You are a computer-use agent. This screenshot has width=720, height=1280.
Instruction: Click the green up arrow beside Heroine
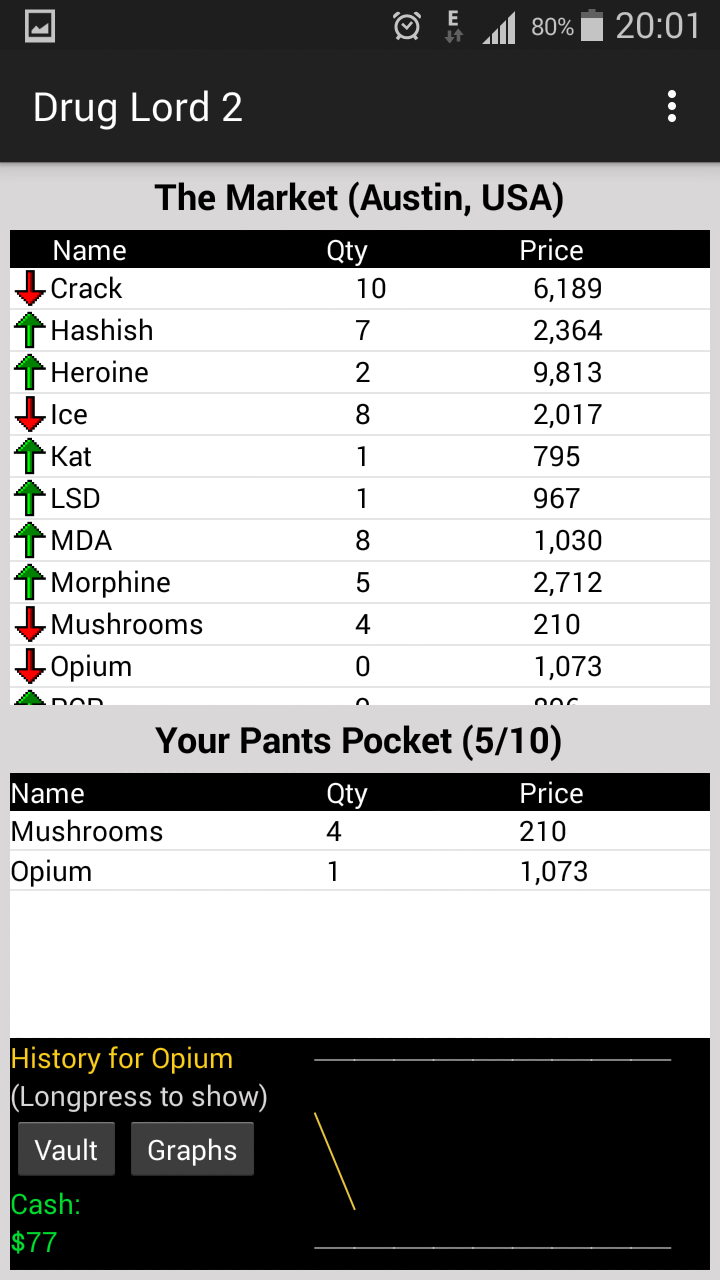(x=30, y=372)
